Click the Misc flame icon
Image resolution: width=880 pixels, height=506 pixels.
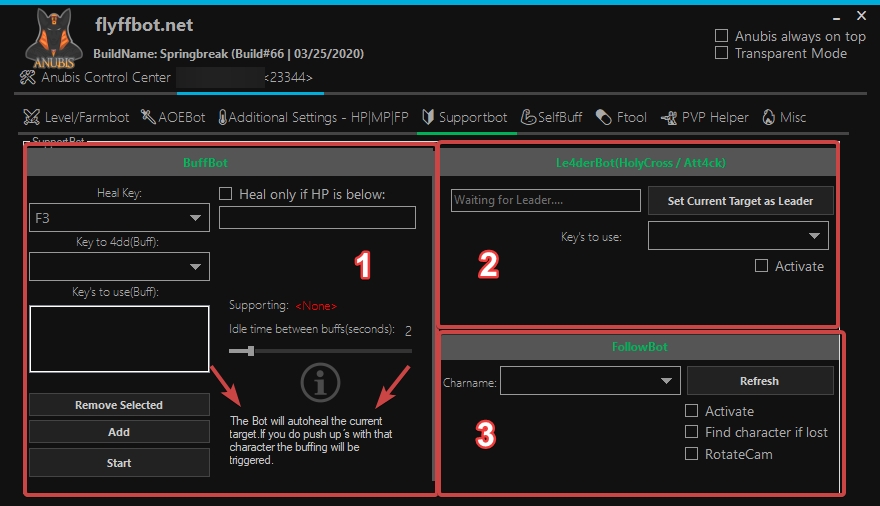coord(768,118)
